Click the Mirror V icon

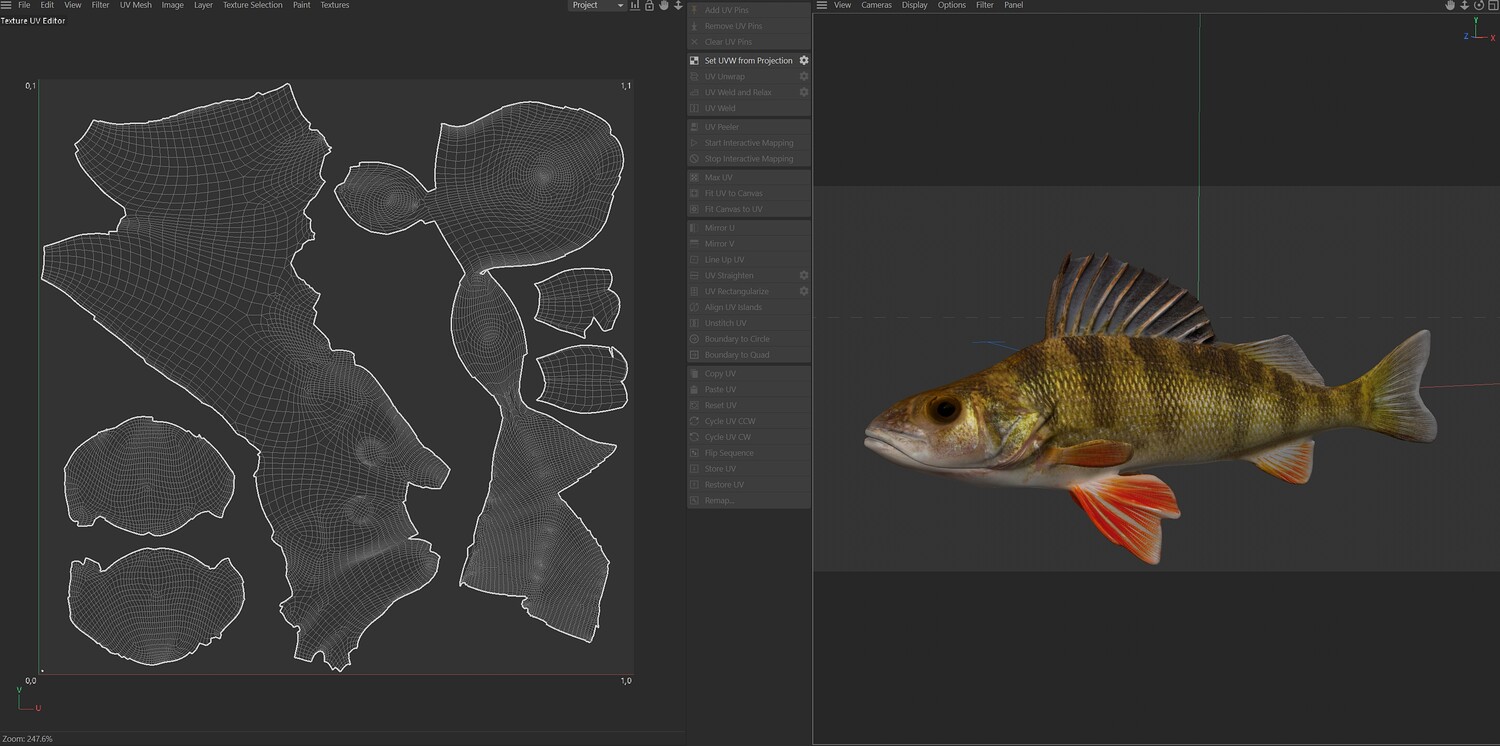coord(694,244)
